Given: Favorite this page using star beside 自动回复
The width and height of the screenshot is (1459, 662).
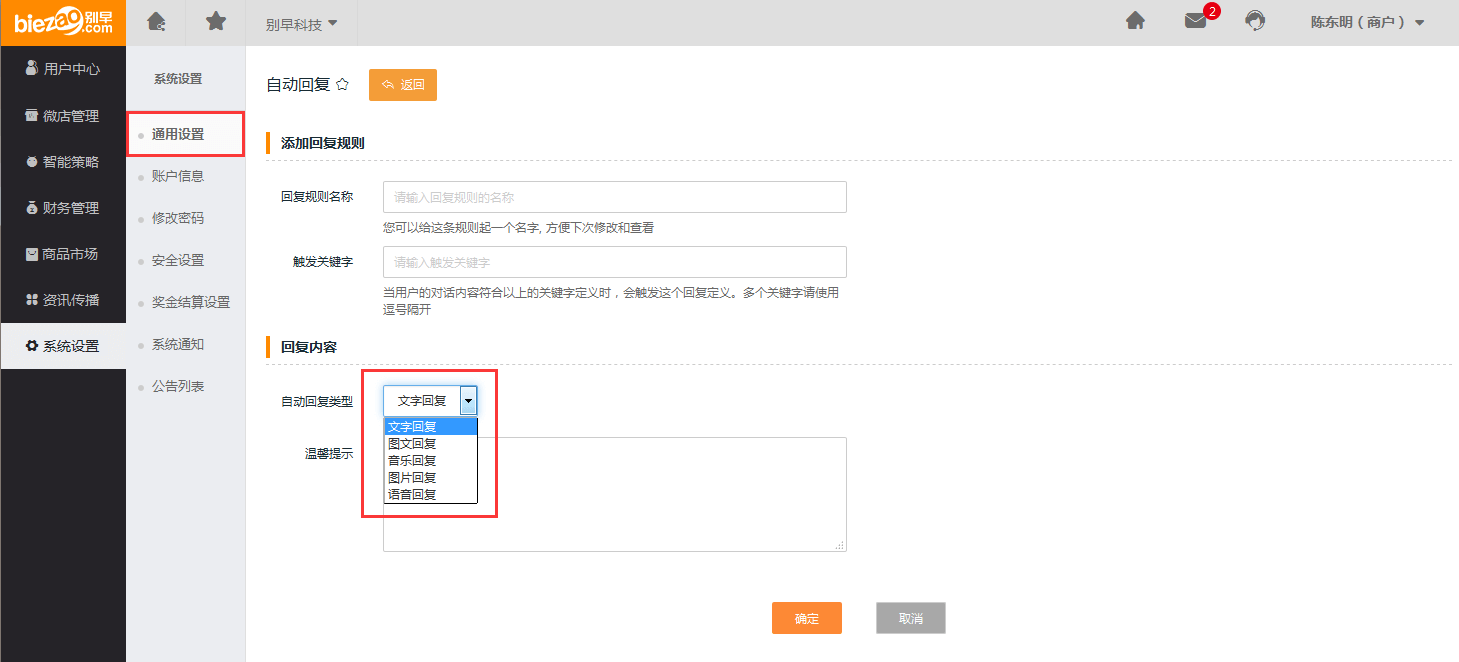Looking at the screenshot, I should click(x=342, y=85).
